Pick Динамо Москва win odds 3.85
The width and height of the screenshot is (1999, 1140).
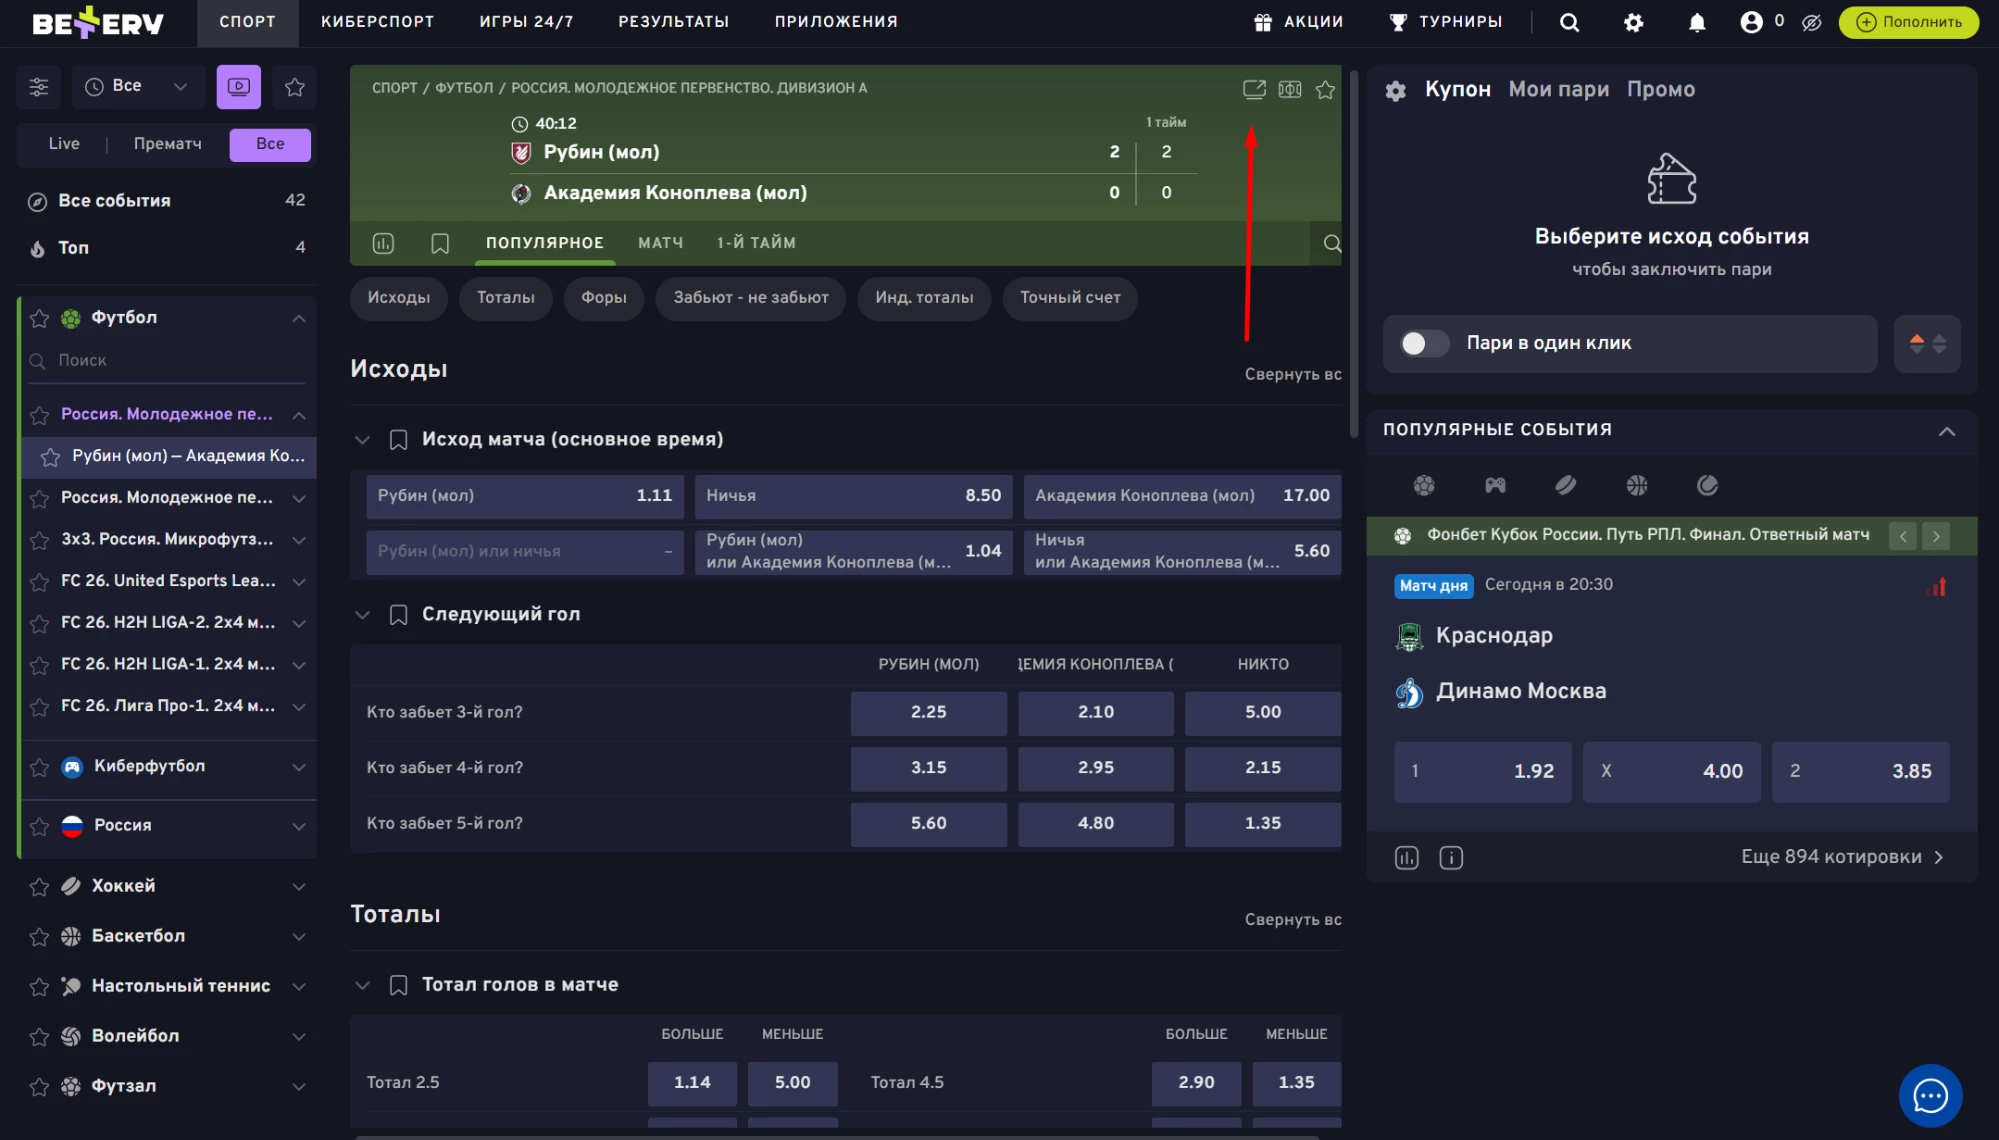[1860, 771]
